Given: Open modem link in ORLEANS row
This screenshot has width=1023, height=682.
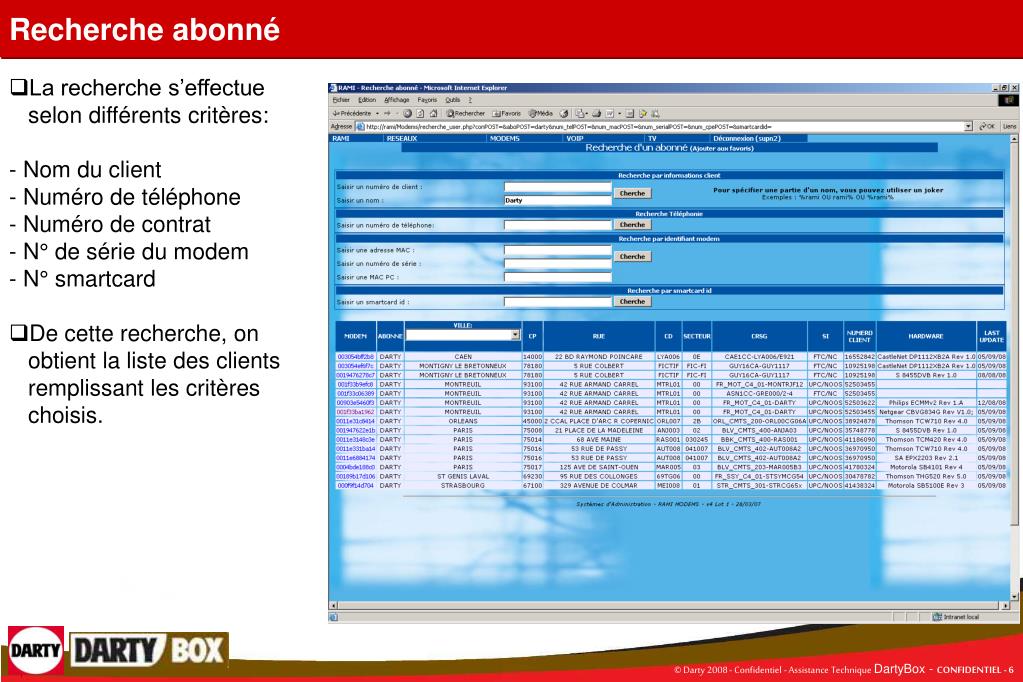Looking at the screenshot, I should 356,422.
